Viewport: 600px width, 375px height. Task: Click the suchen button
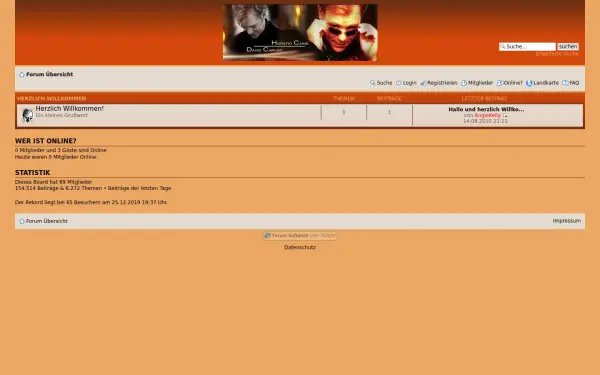568,47
